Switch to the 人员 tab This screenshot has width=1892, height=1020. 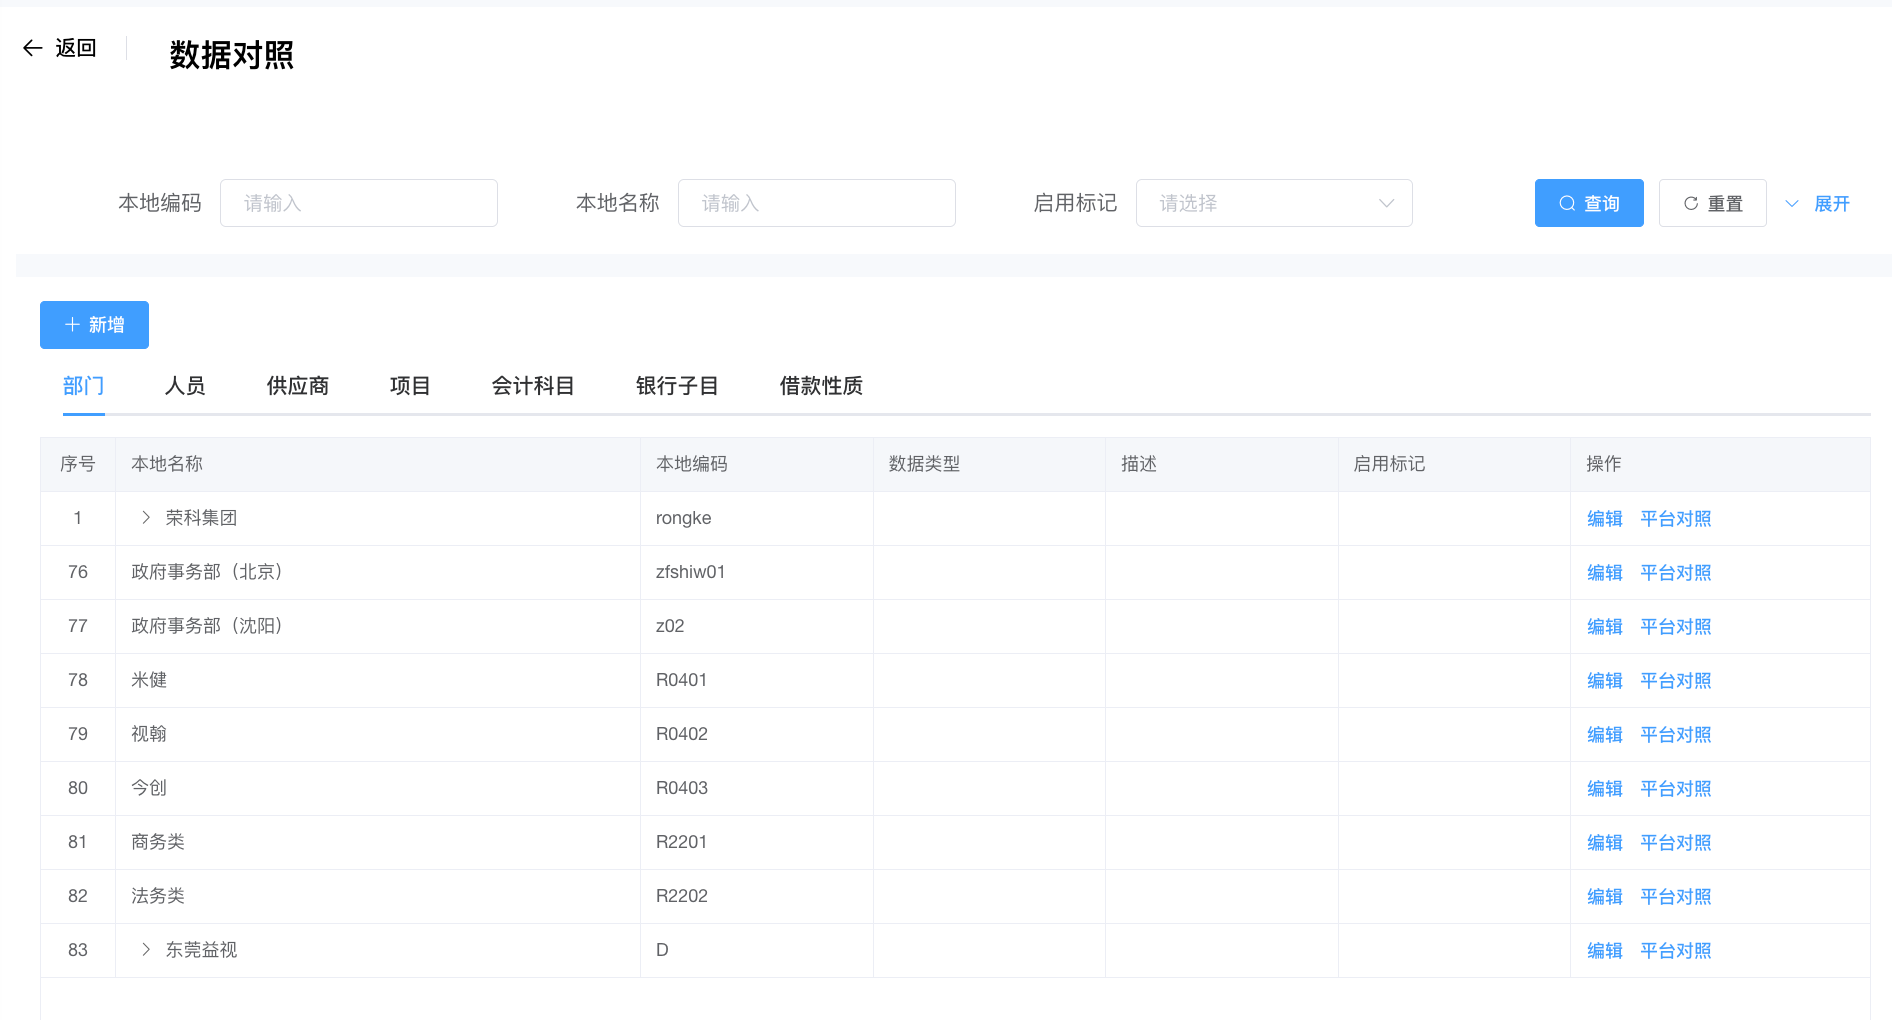185,386
